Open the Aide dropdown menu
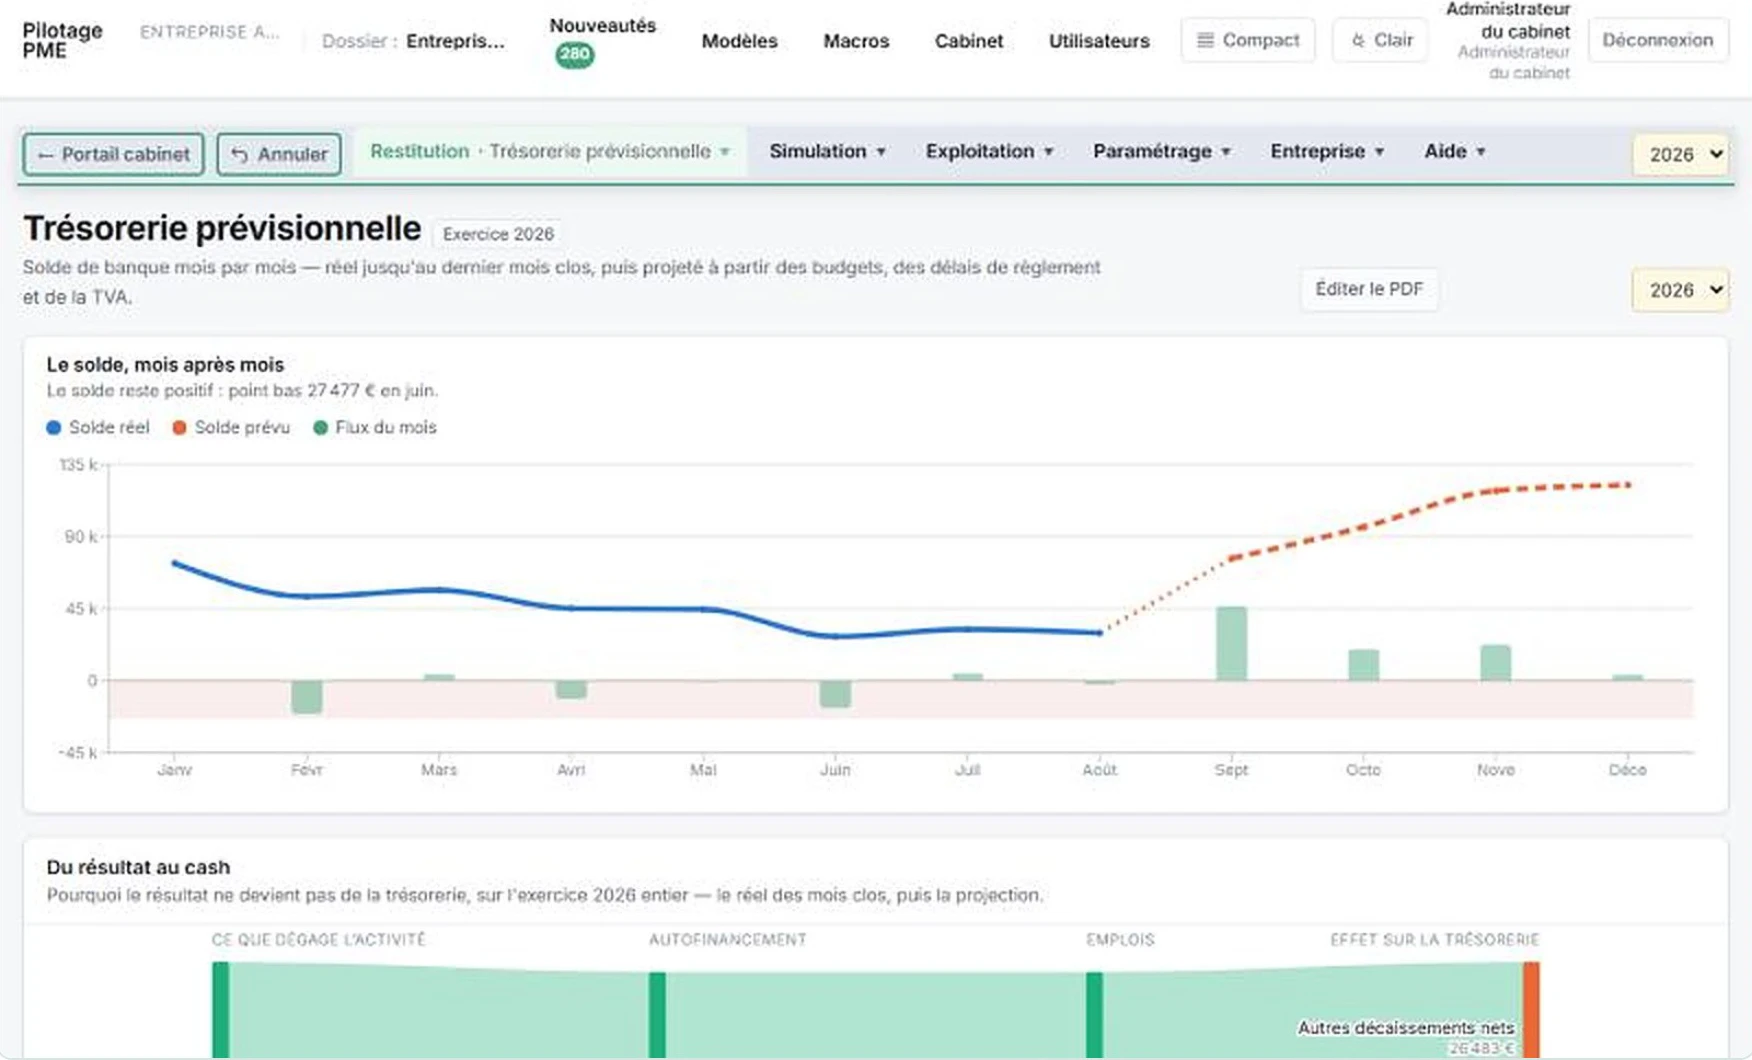The width and height of the screenshot is (1752, 1060). [x=1454, y=152]
